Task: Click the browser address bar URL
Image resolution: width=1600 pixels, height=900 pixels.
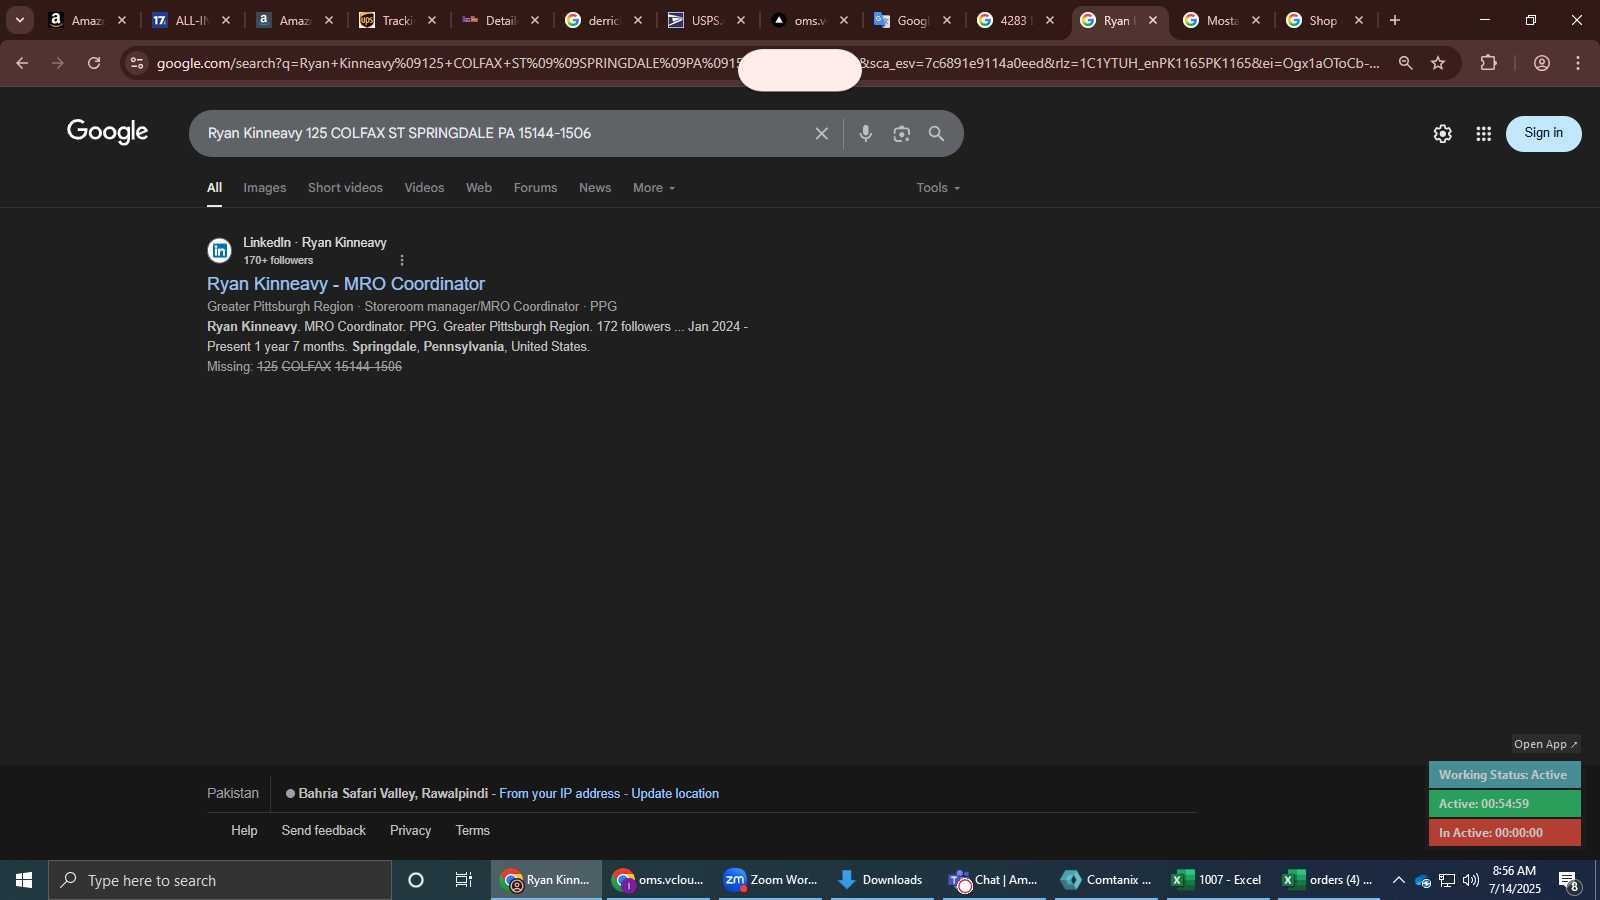Action: (768, 63)
